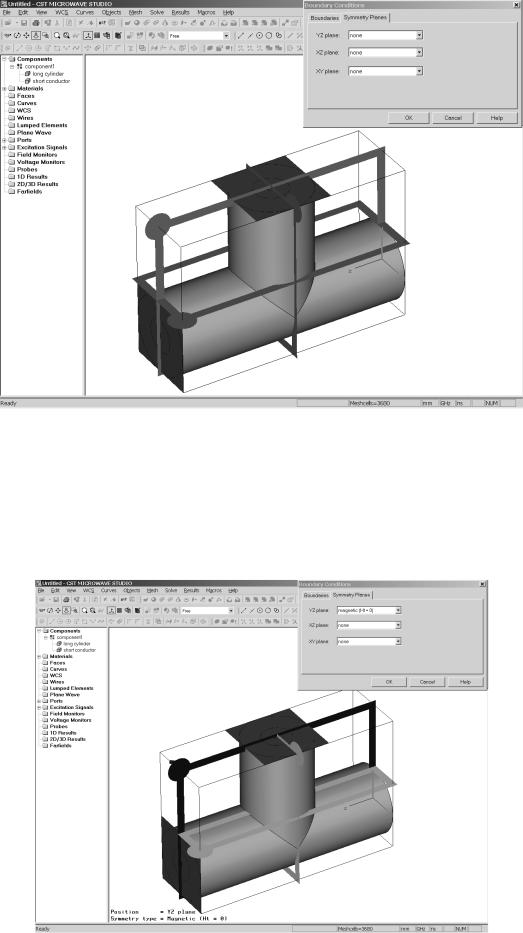Expand Ports folder in upper window tree
The width and height of the screenshot is (523, 933).
pos(5,140)
